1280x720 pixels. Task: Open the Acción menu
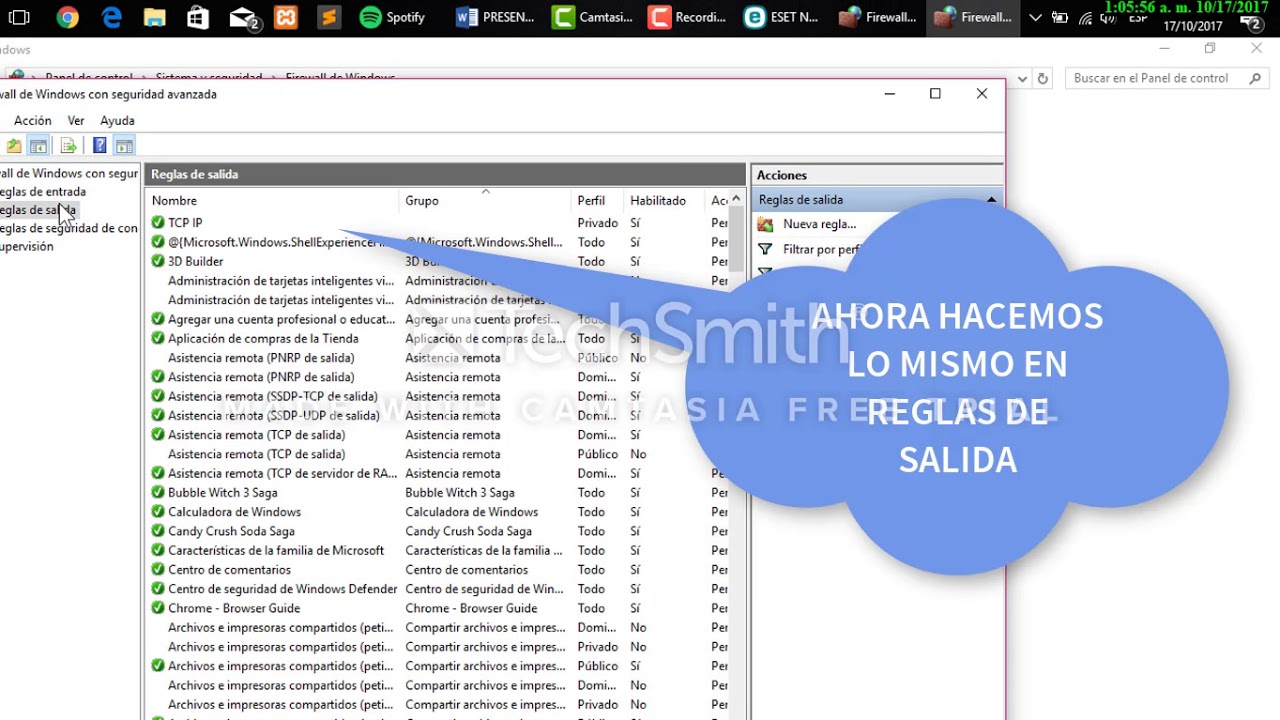click(x=32, y=120)
